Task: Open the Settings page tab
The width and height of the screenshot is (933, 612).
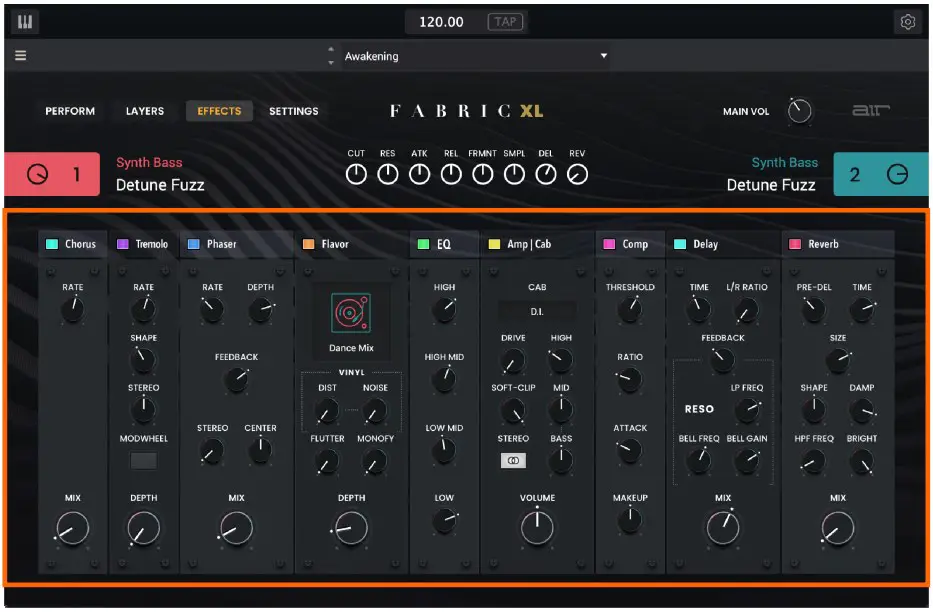Action: point(293,111)
